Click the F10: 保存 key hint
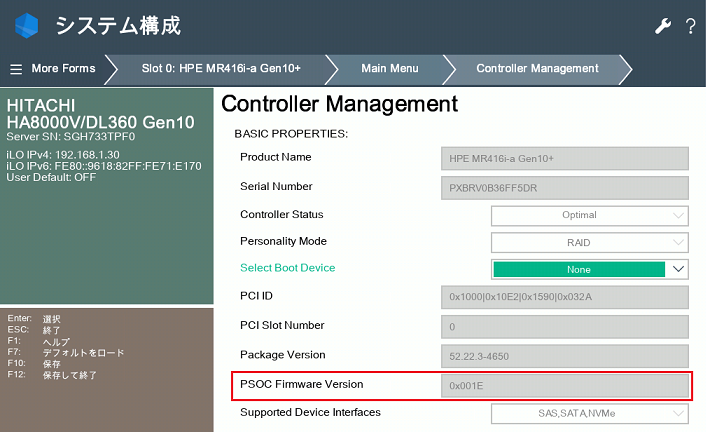Viewport: 717px width, 432px height. [x=34, y=363]
